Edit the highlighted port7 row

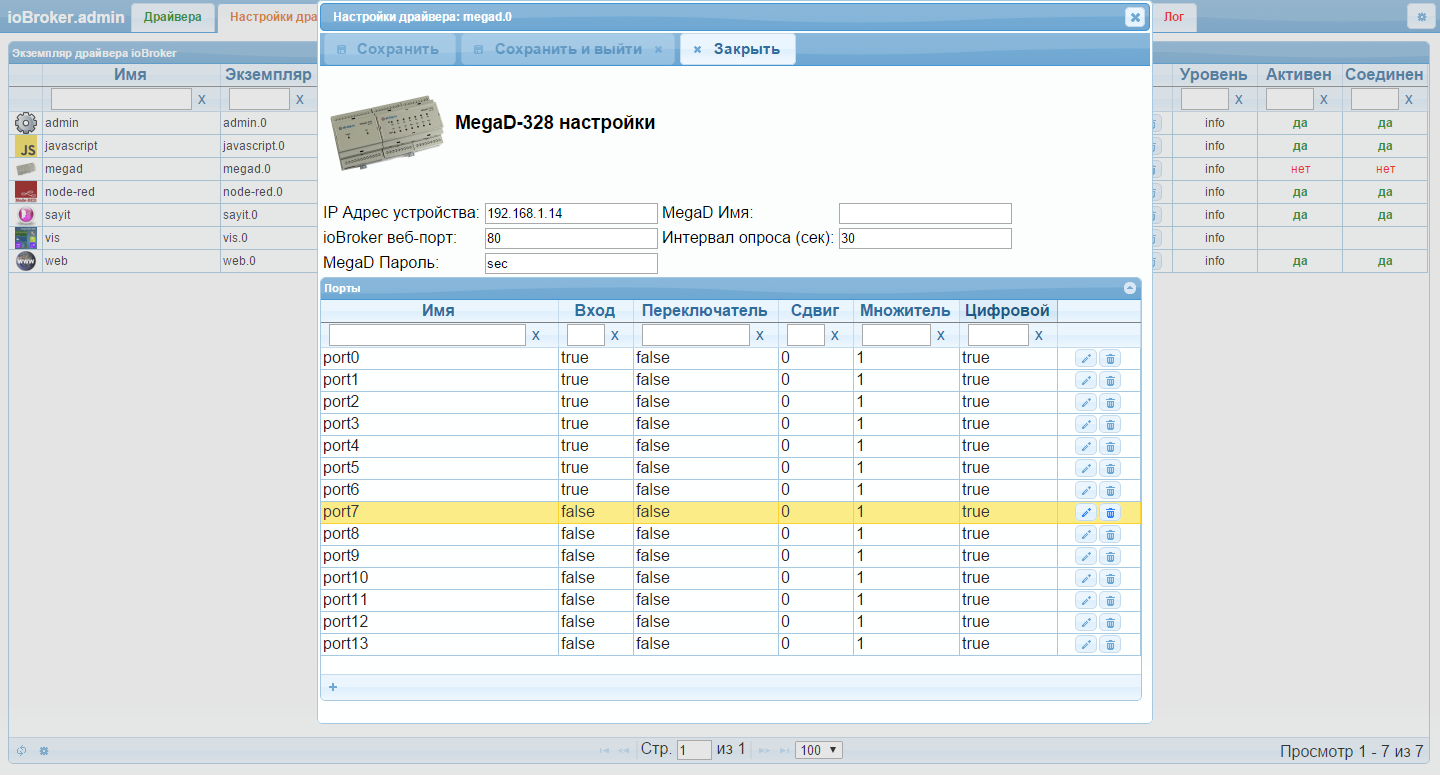(x=1086, y=512)
